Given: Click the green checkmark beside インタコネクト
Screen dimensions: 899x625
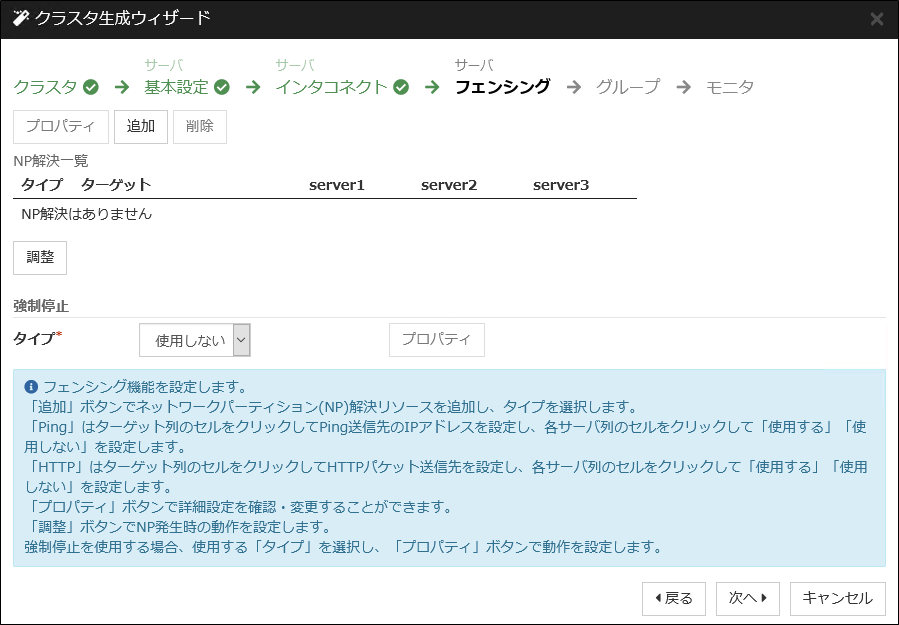Looking at the screenshot, I should coord(399,87).
